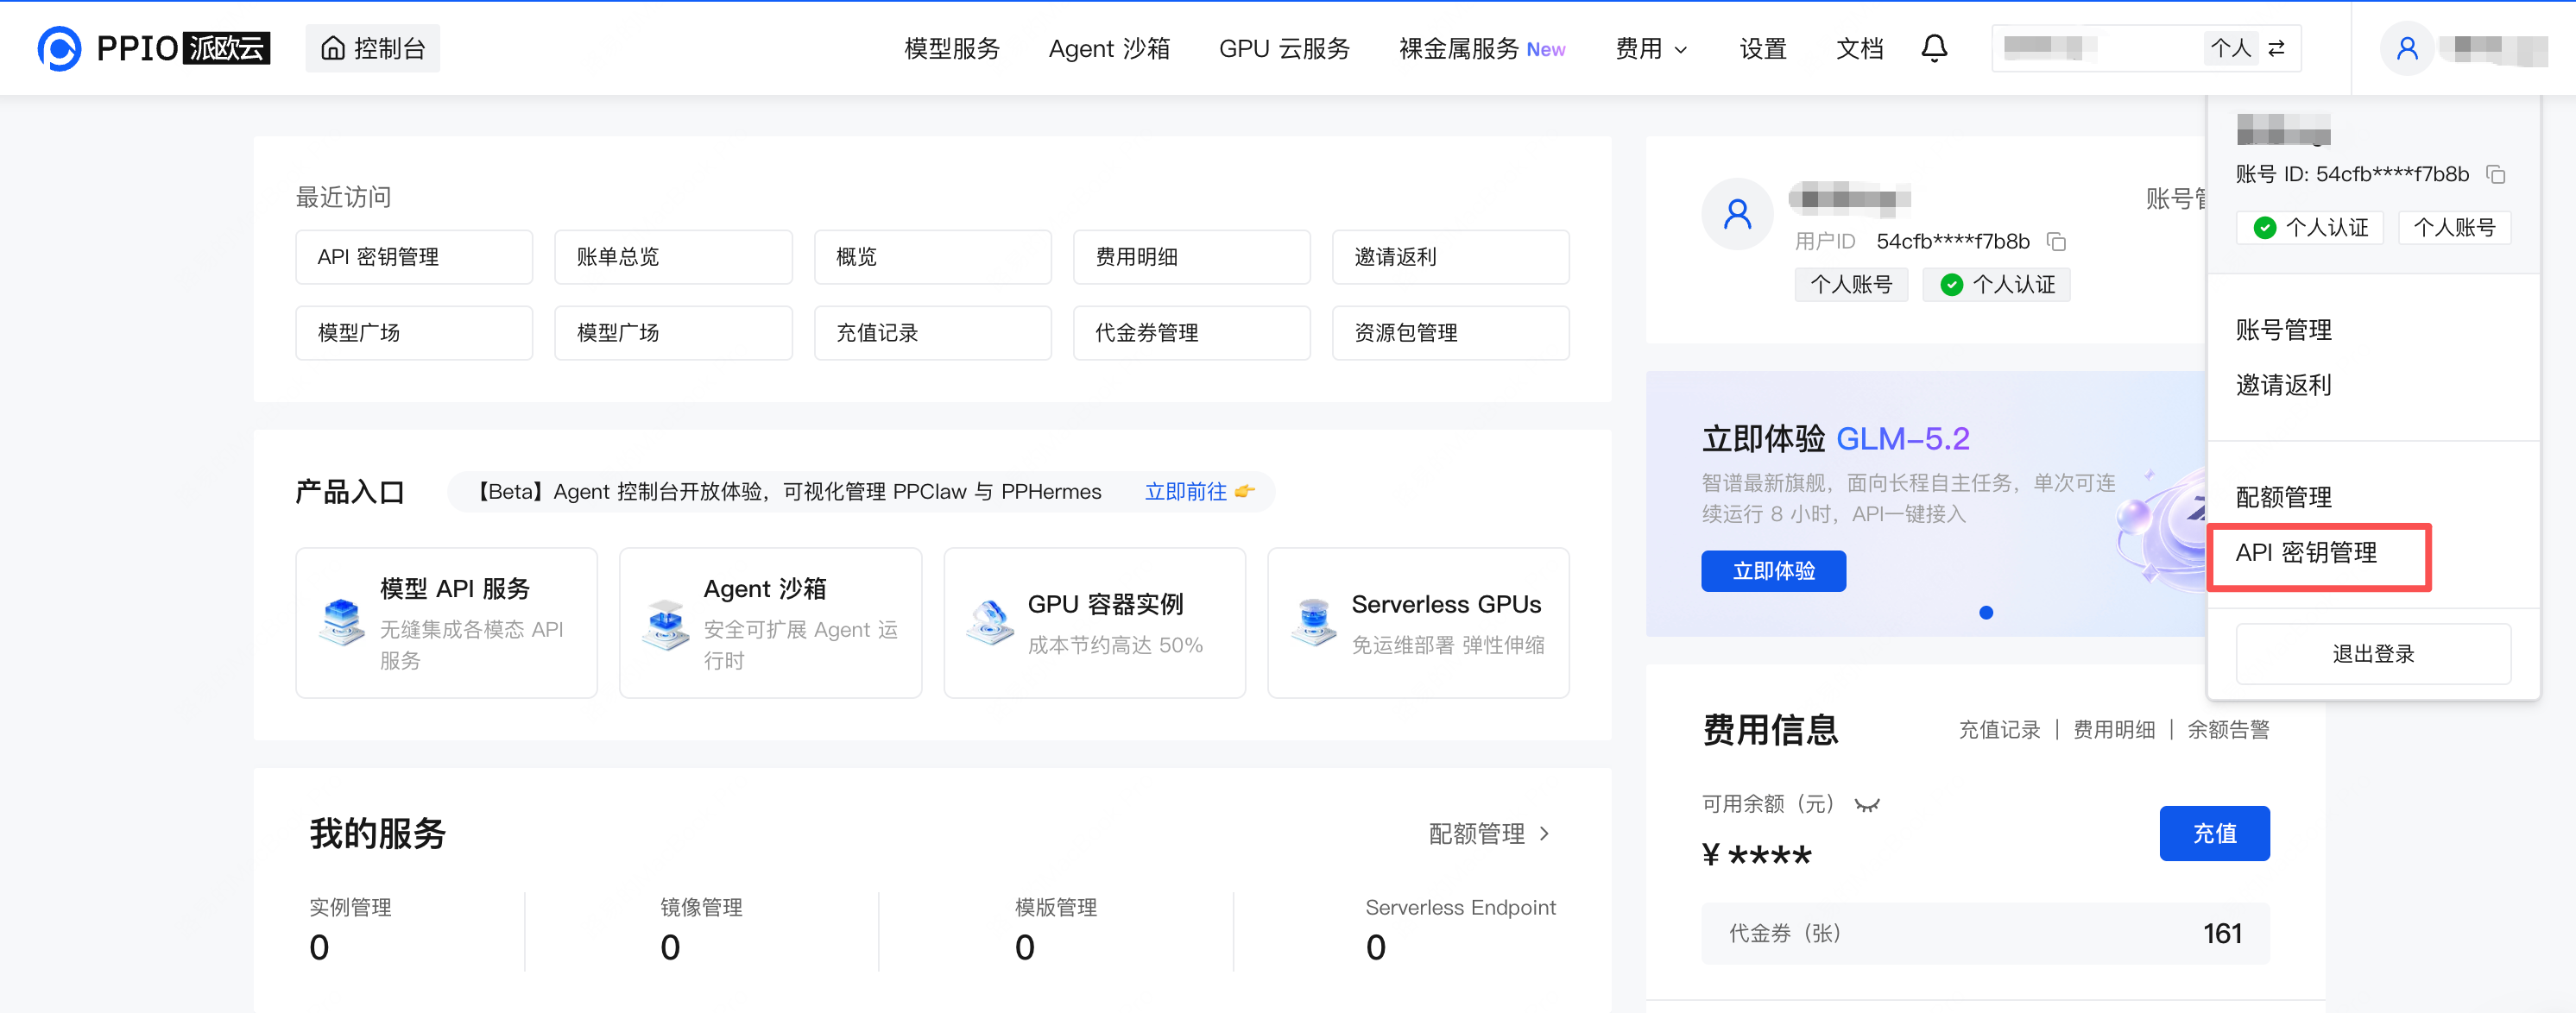Click the switch account arrows icon
Image resolution: width=2576 pixels, height=1013 pixels.
click(x=2276, y=48)
